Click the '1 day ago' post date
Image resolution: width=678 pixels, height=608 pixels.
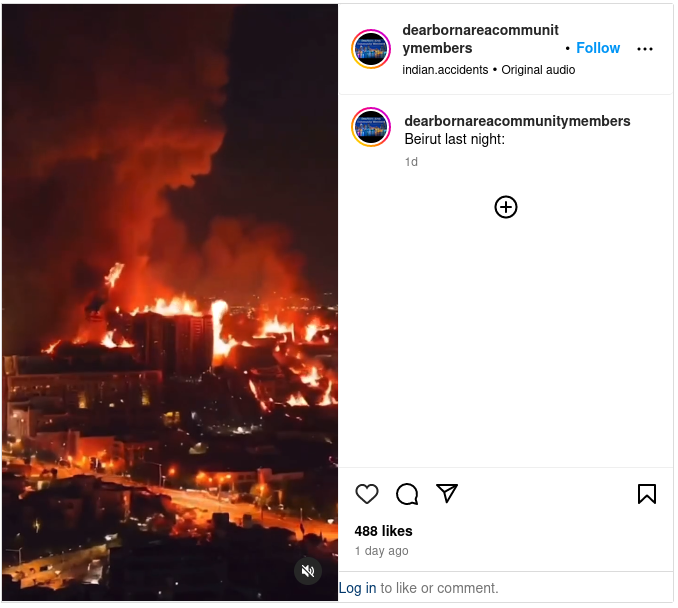pos(382,551)
